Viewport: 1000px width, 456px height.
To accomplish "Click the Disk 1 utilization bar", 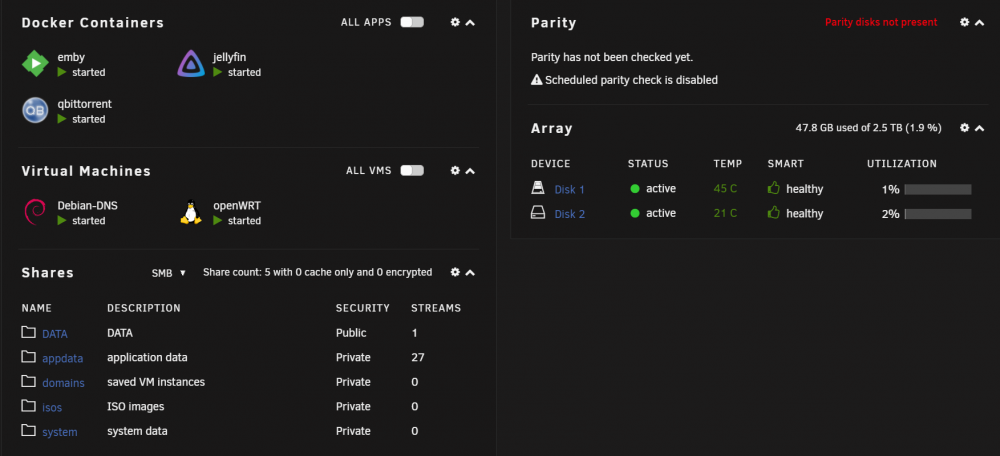I will pos(938,189).
